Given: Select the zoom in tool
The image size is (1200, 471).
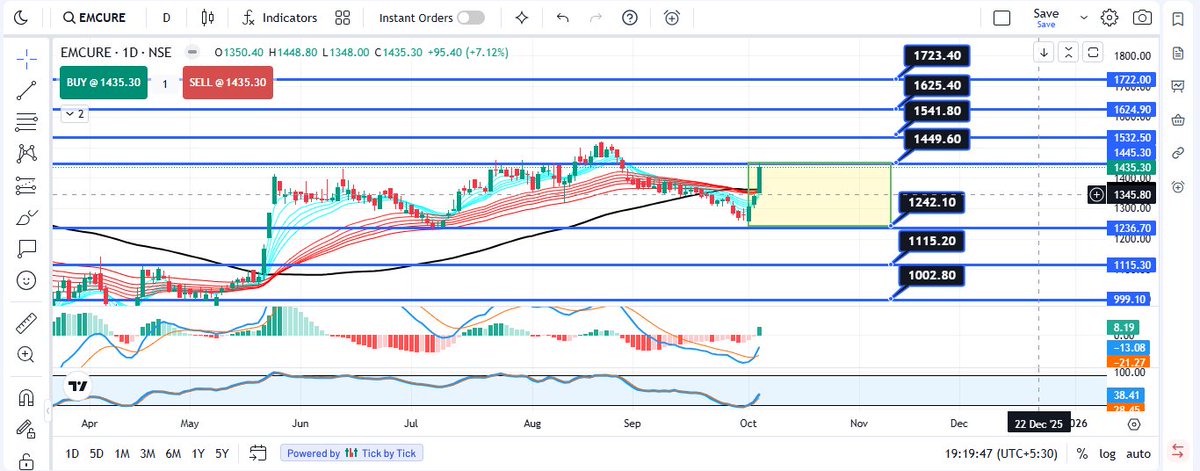Looking at the screenshot, I should [27, 354].
